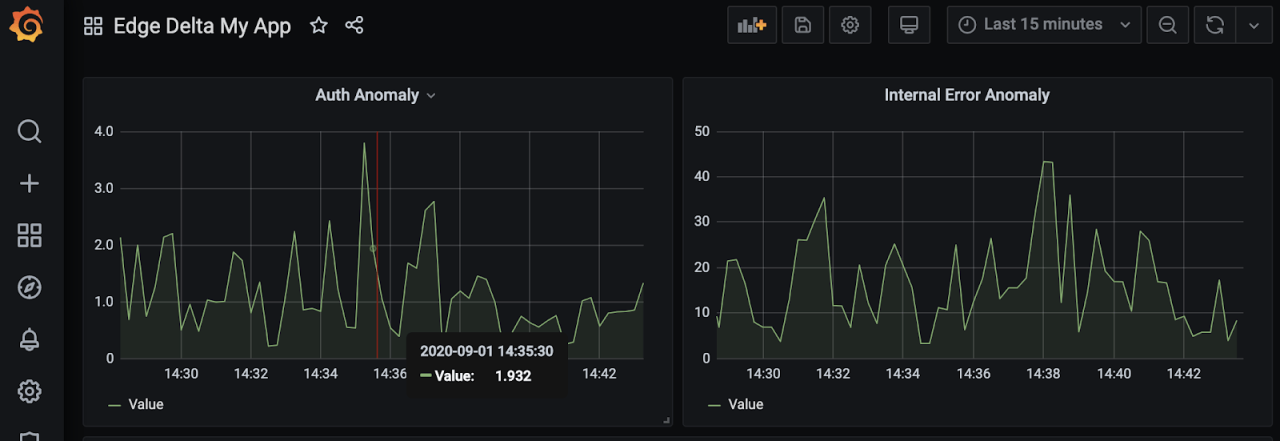Zoom out the time range

[x=1167, y=25]
